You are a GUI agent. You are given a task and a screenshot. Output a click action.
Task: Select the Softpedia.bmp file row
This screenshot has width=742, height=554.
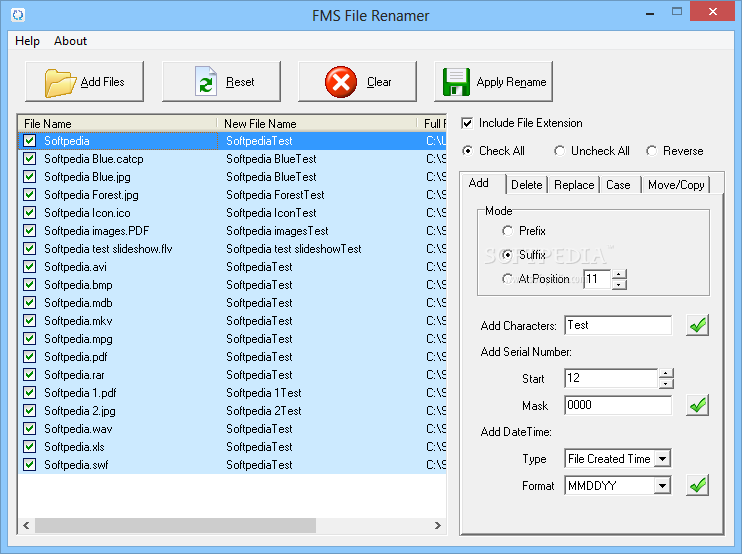pos(232,284)
